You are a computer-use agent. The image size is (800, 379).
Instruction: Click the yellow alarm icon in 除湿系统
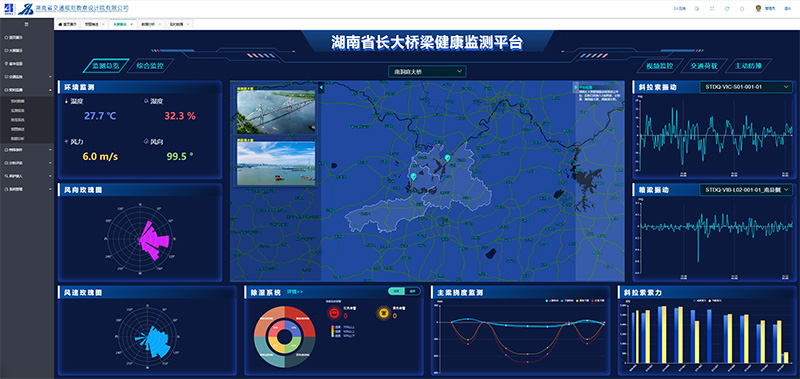point(384,313)
